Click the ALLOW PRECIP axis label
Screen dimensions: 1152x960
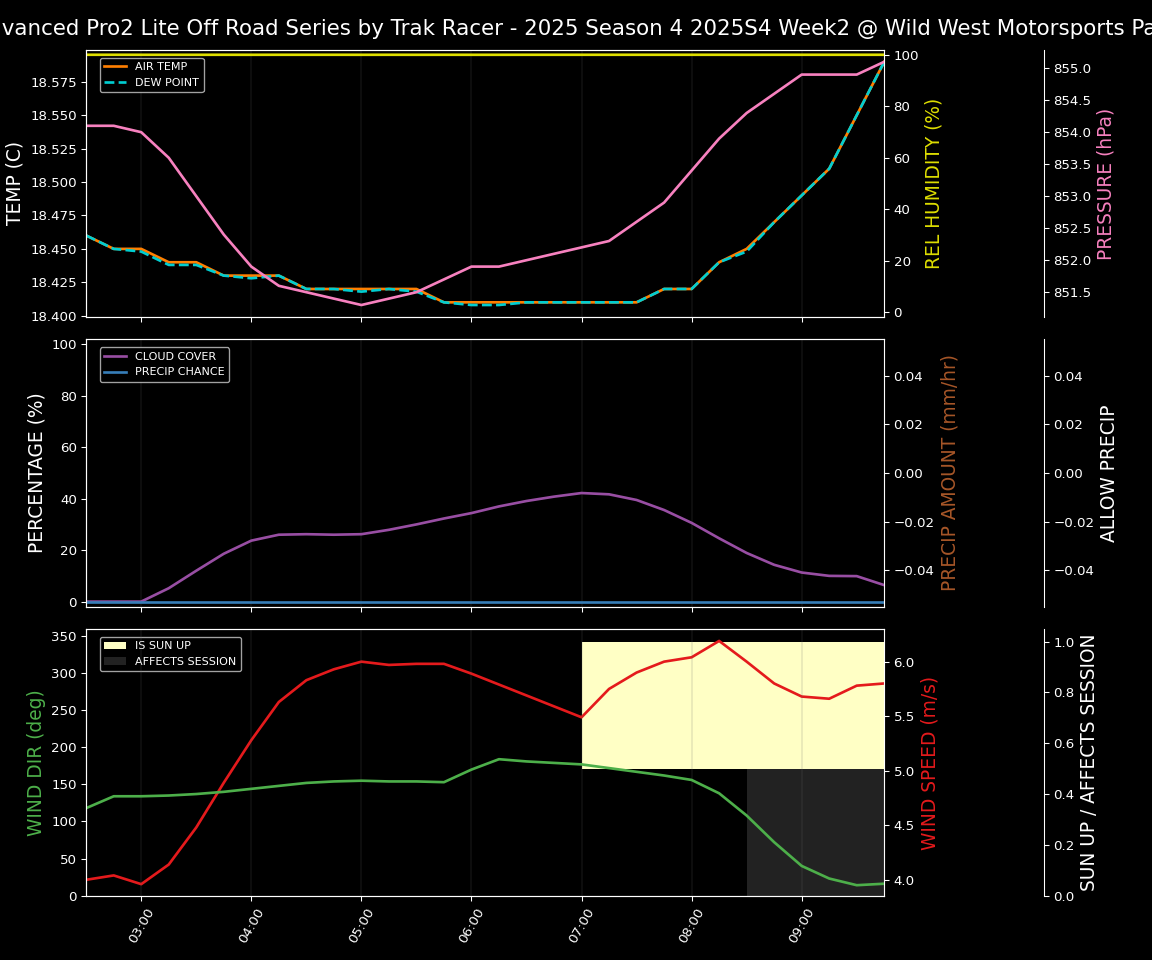click(x=1108, y=473)
